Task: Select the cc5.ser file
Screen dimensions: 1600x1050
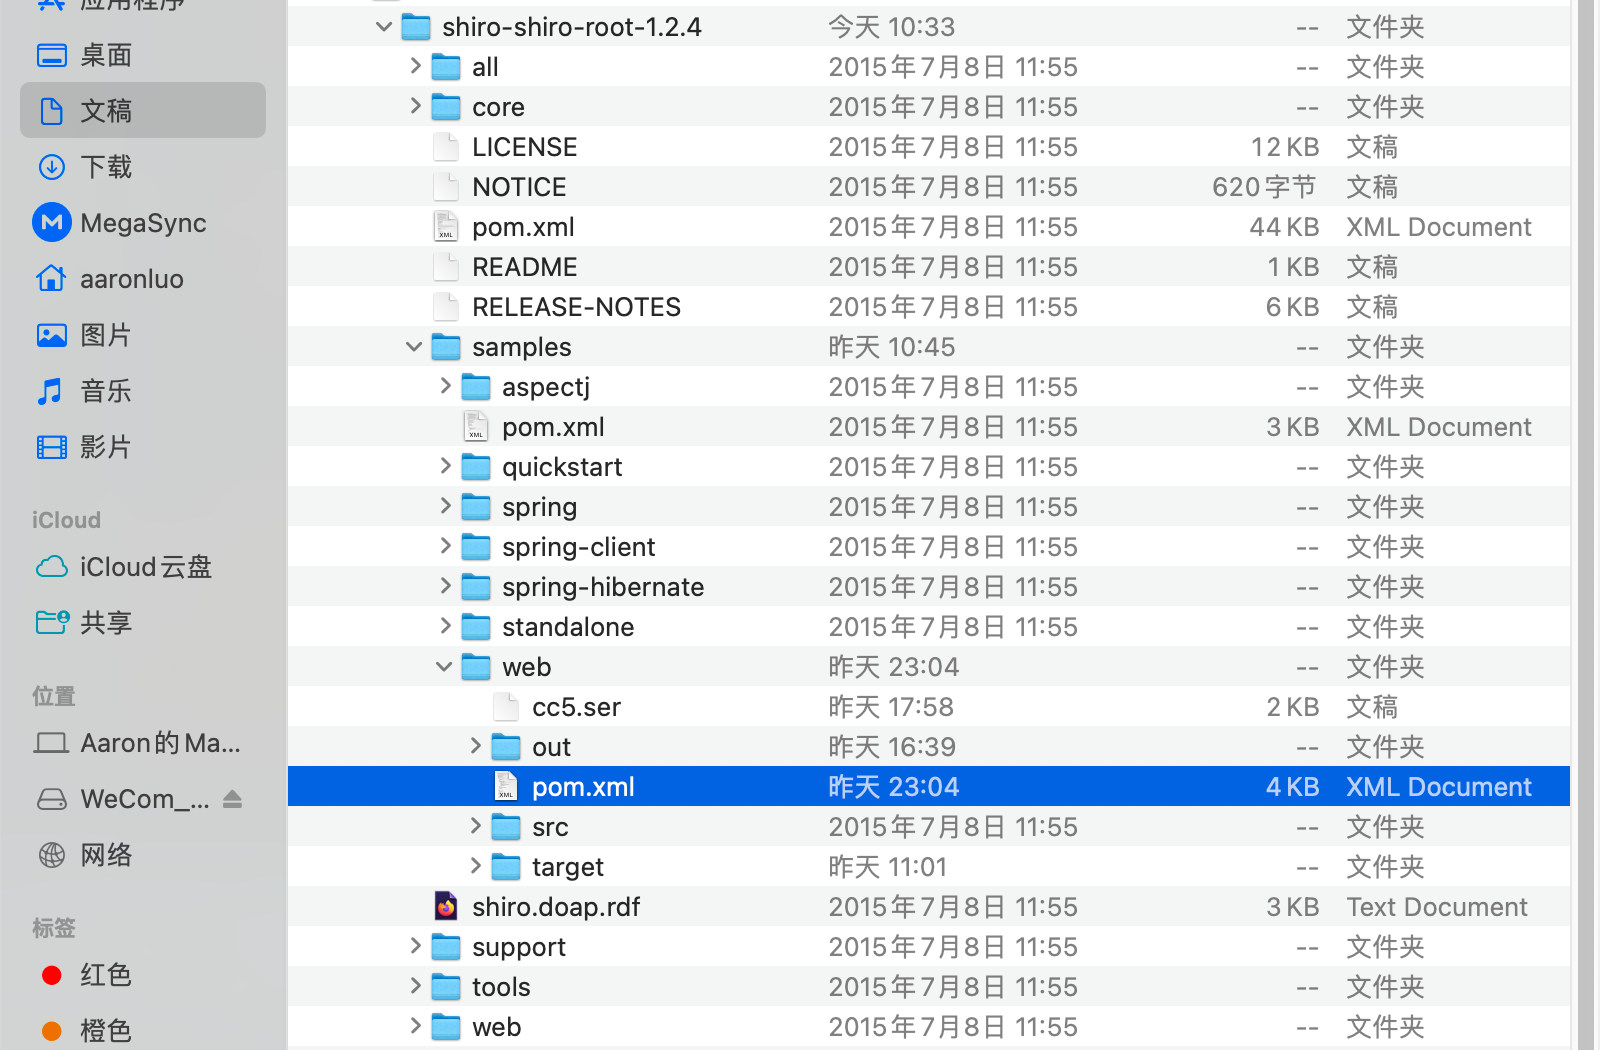Action: 929,706
